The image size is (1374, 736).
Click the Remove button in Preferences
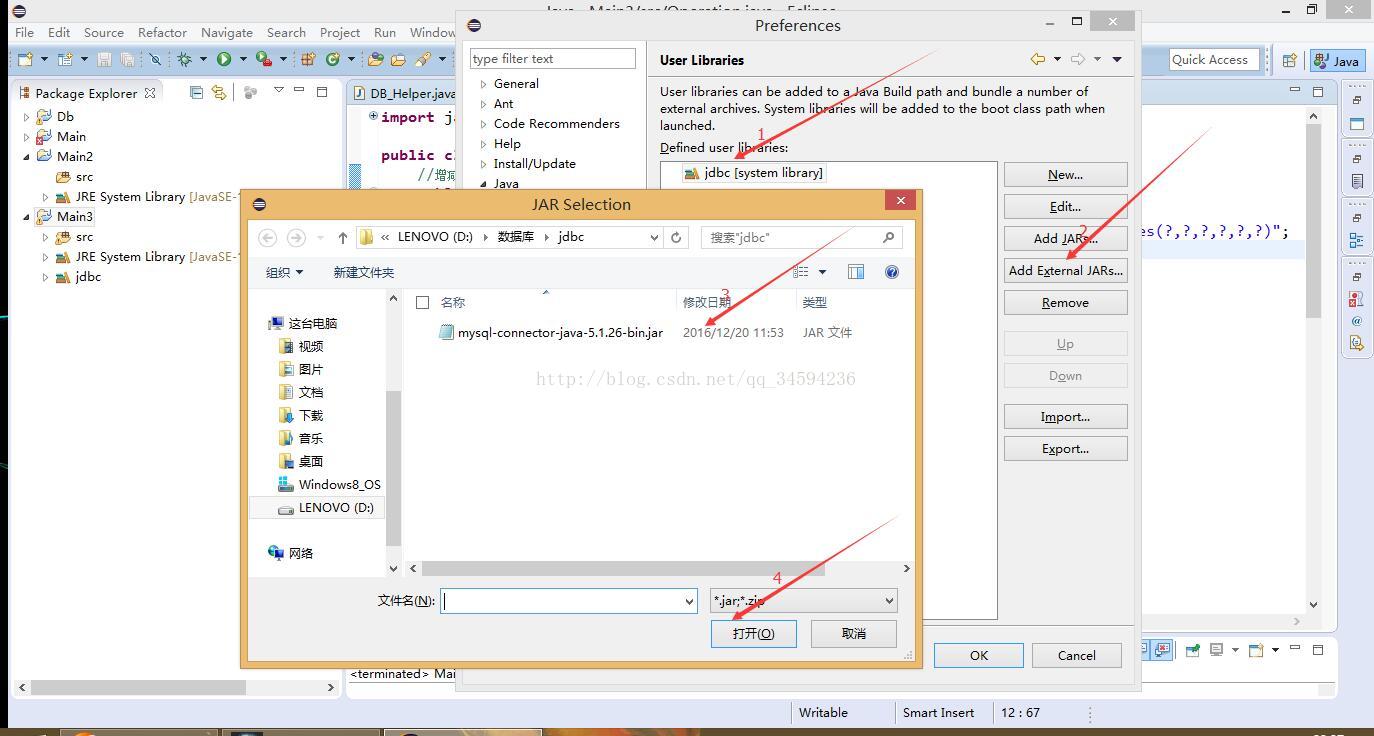[x=1065, y=302]
